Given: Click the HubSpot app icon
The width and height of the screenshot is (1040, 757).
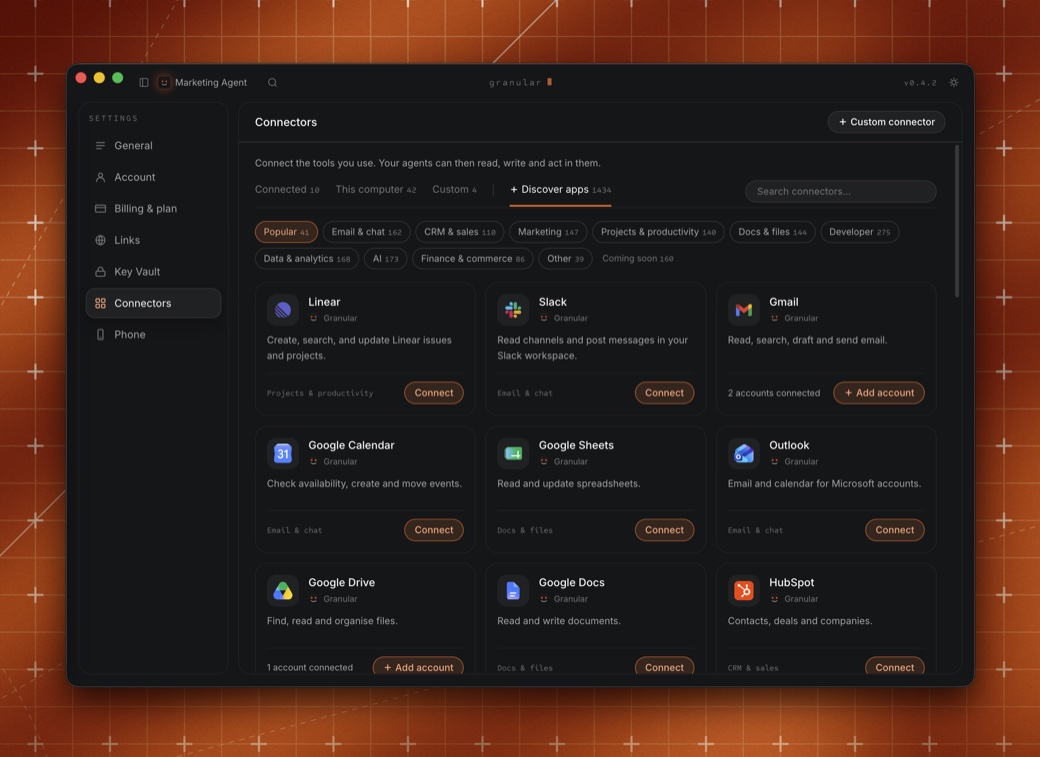Looking at the screenshot, I should click(x=744, y=590).
